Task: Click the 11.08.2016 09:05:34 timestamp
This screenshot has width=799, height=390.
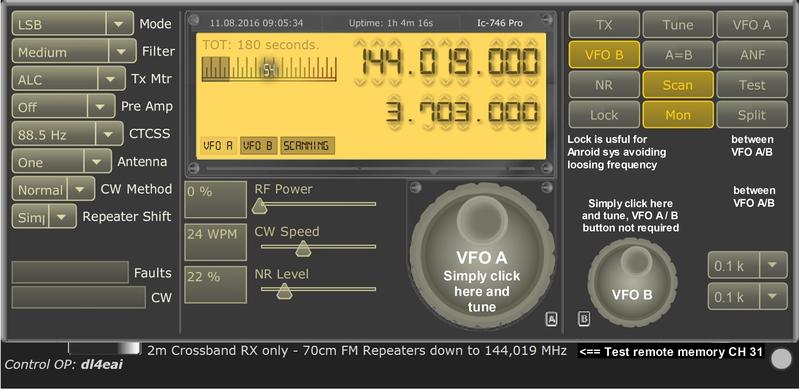Action: (256, 23)
